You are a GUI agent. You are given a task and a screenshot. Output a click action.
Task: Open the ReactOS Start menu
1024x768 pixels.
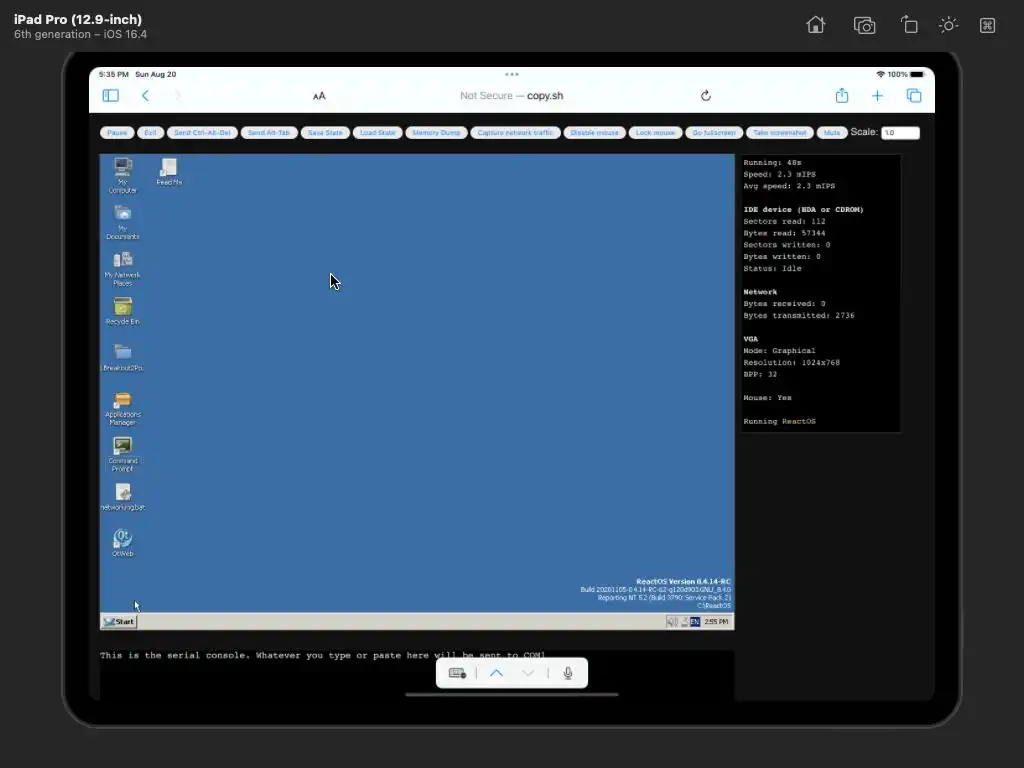pos(119,622)
